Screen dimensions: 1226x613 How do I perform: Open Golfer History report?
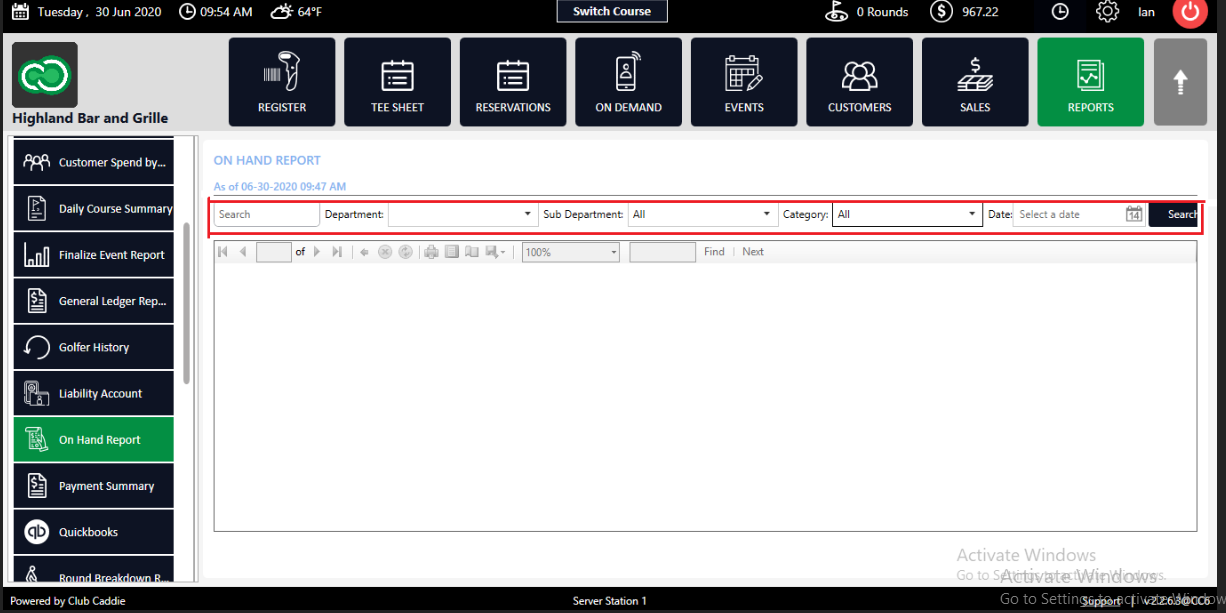93,347
